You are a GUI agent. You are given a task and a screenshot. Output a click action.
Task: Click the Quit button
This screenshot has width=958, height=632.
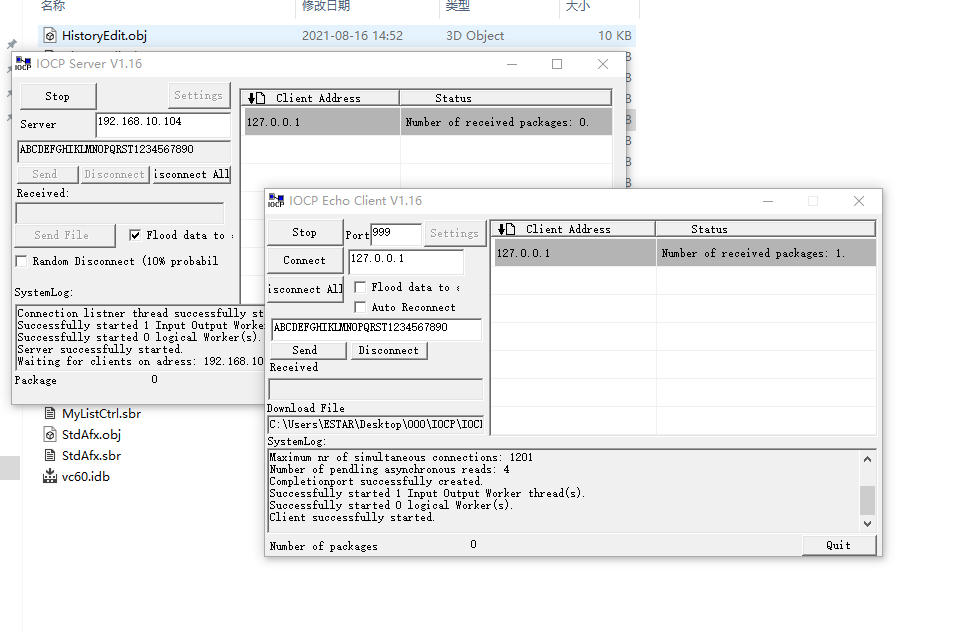click(x=838, y=545)
